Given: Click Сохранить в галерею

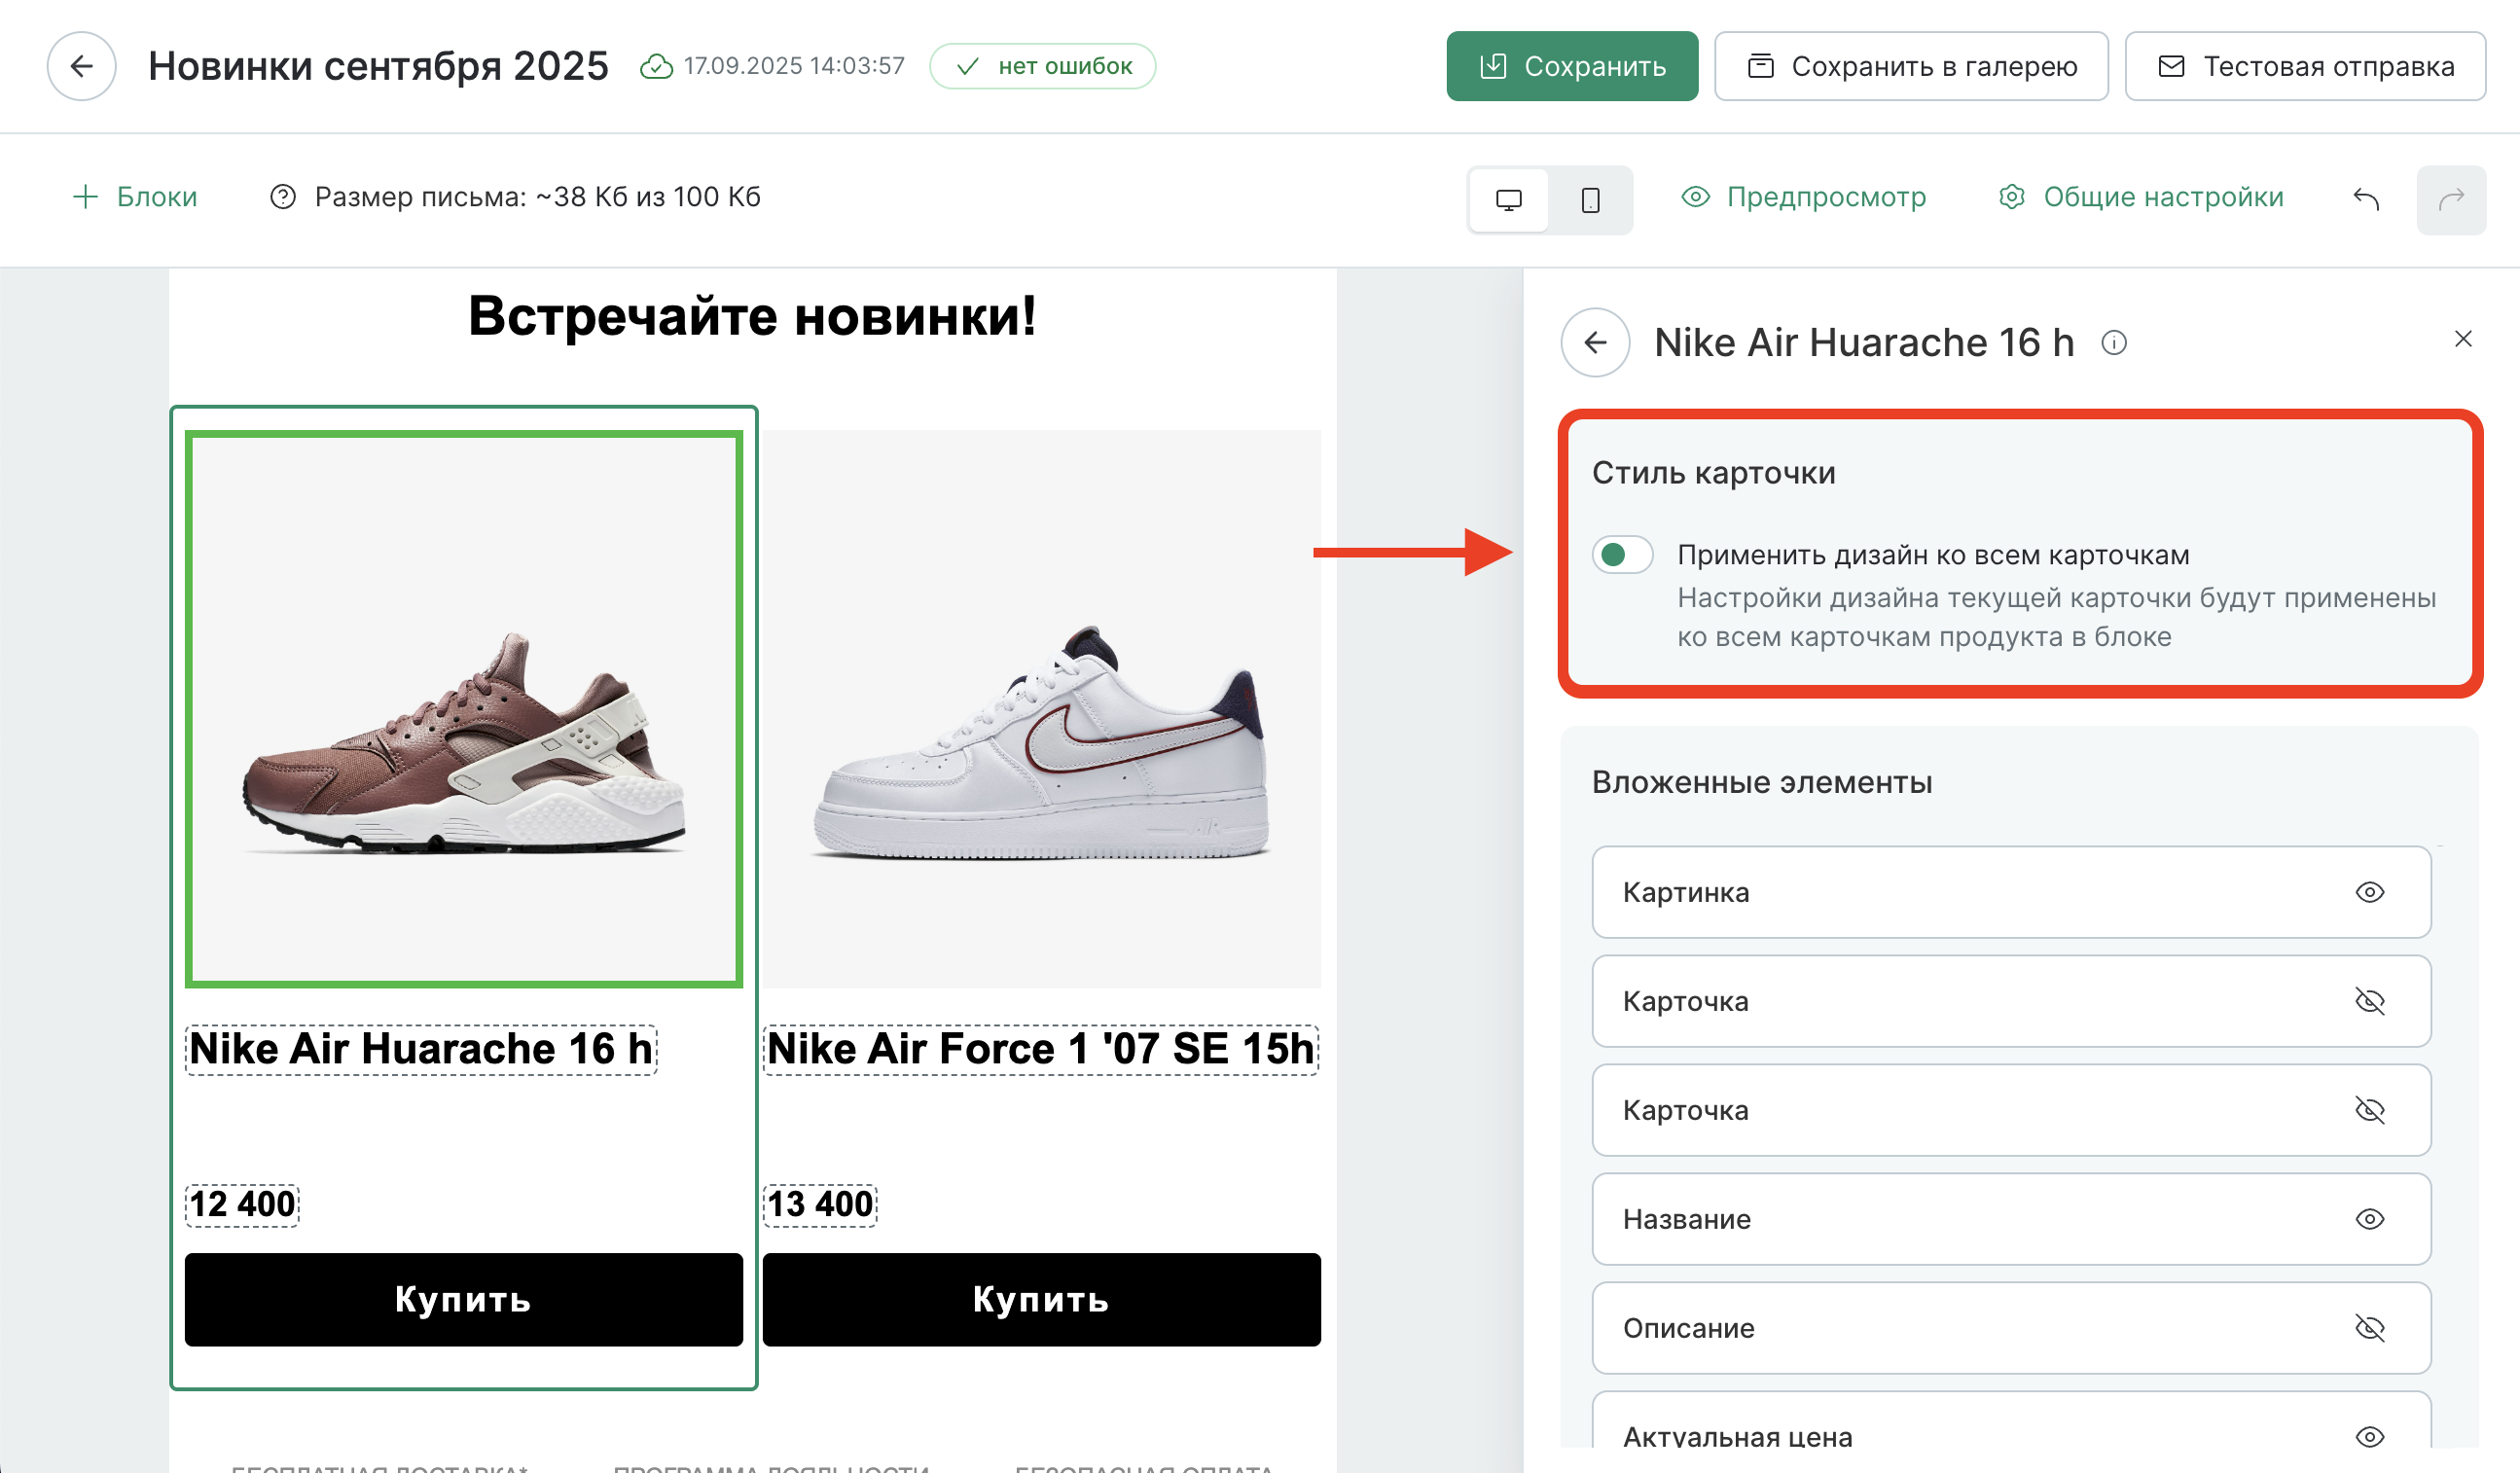Looking at the screenshot, I should coord(1911,66).
